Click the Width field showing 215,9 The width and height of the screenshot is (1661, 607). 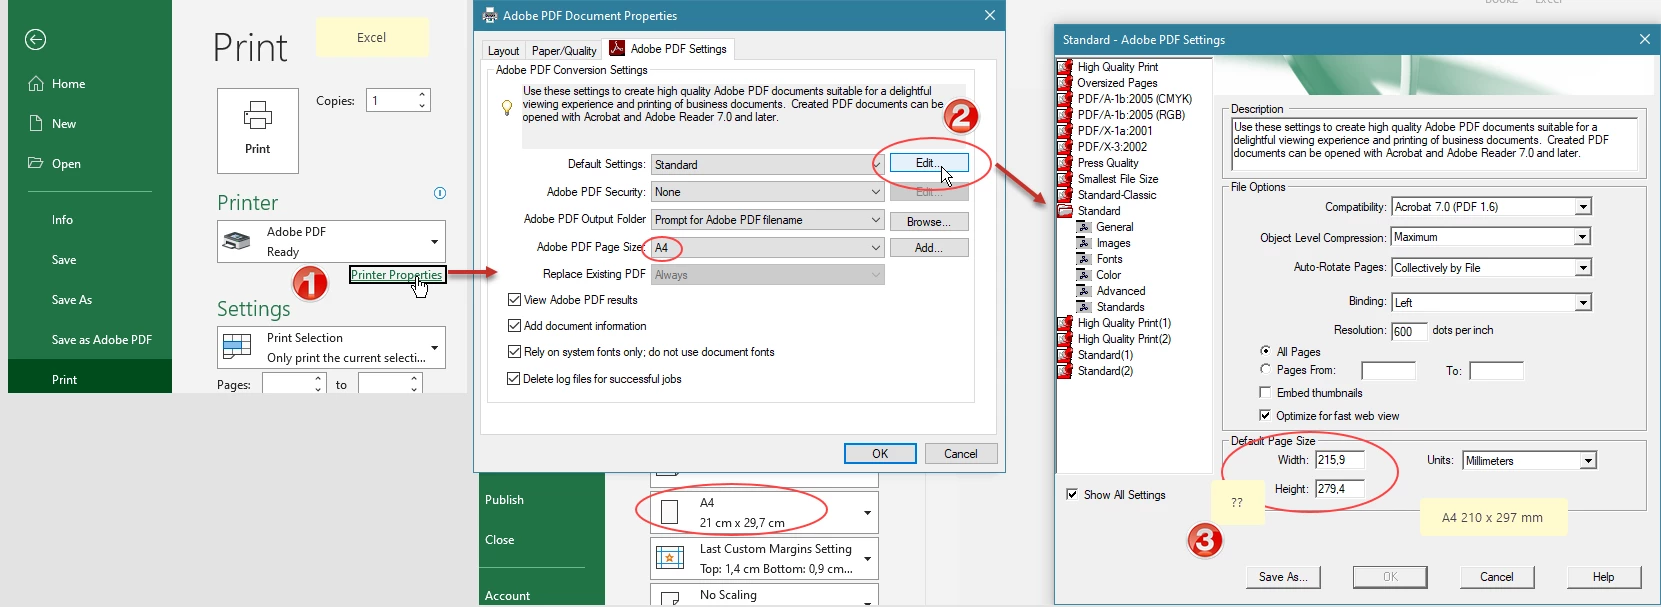tap(1340, 460)
